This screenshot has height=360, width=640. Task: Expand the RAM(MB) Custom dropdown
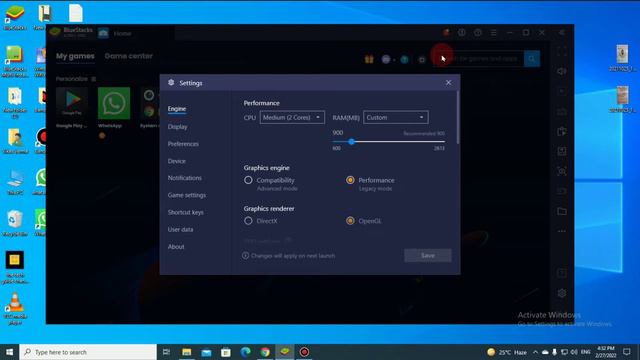point(396,118)
